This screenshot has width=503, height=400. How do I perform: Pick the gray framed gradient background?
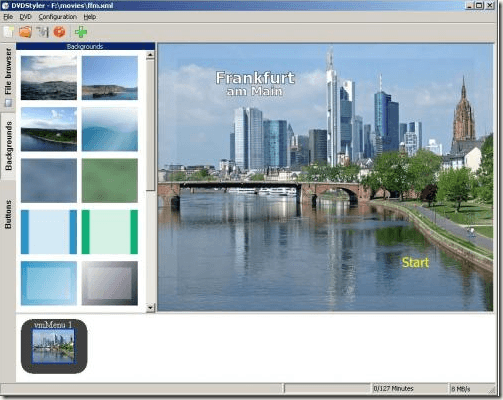coord(110,283)
